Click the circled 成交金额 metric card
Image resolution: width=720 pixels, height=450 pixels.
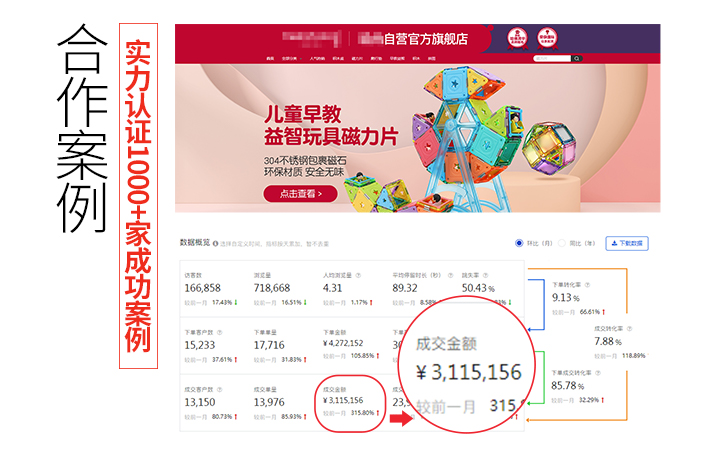351,400
